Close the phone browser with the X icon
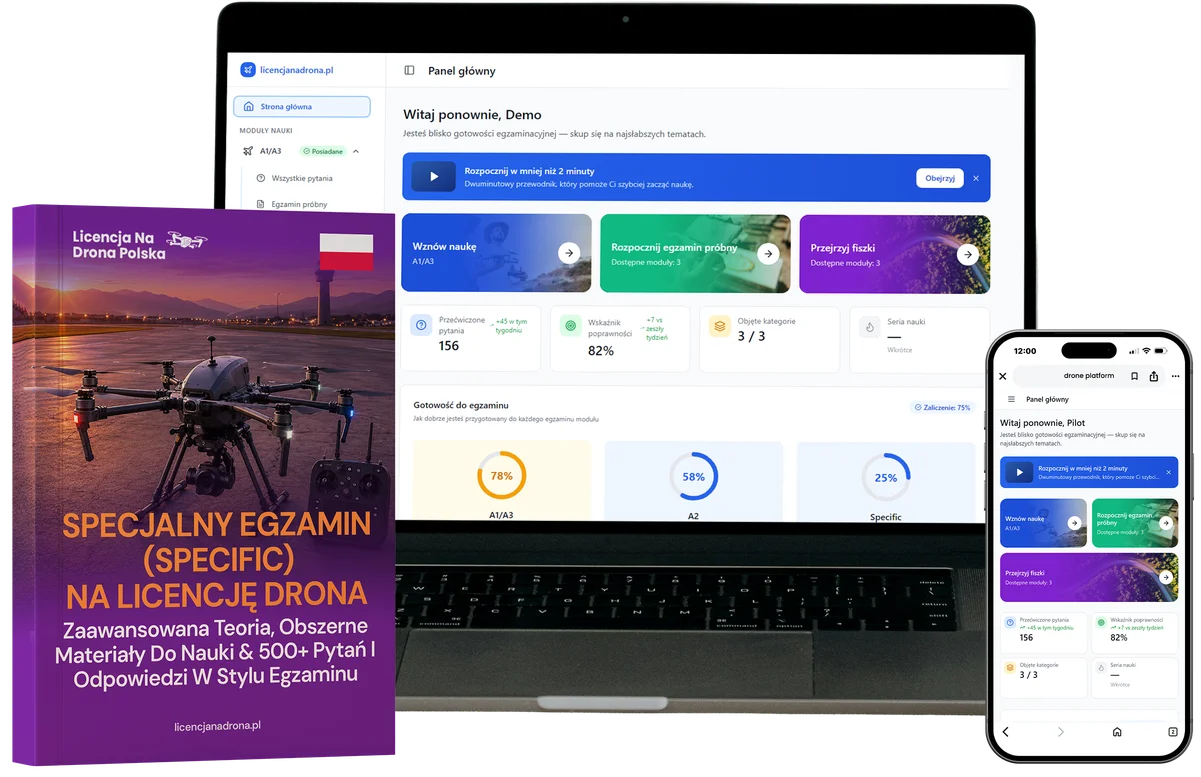The width and height of the screenshot is (1201, 777). tap(1003, 376)
